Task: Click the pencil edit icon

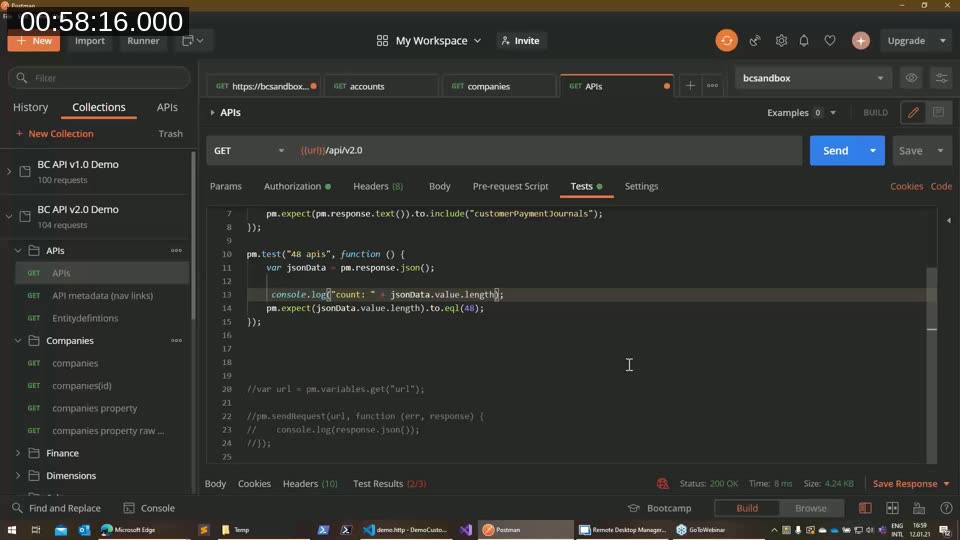Action: pos(913,113)
